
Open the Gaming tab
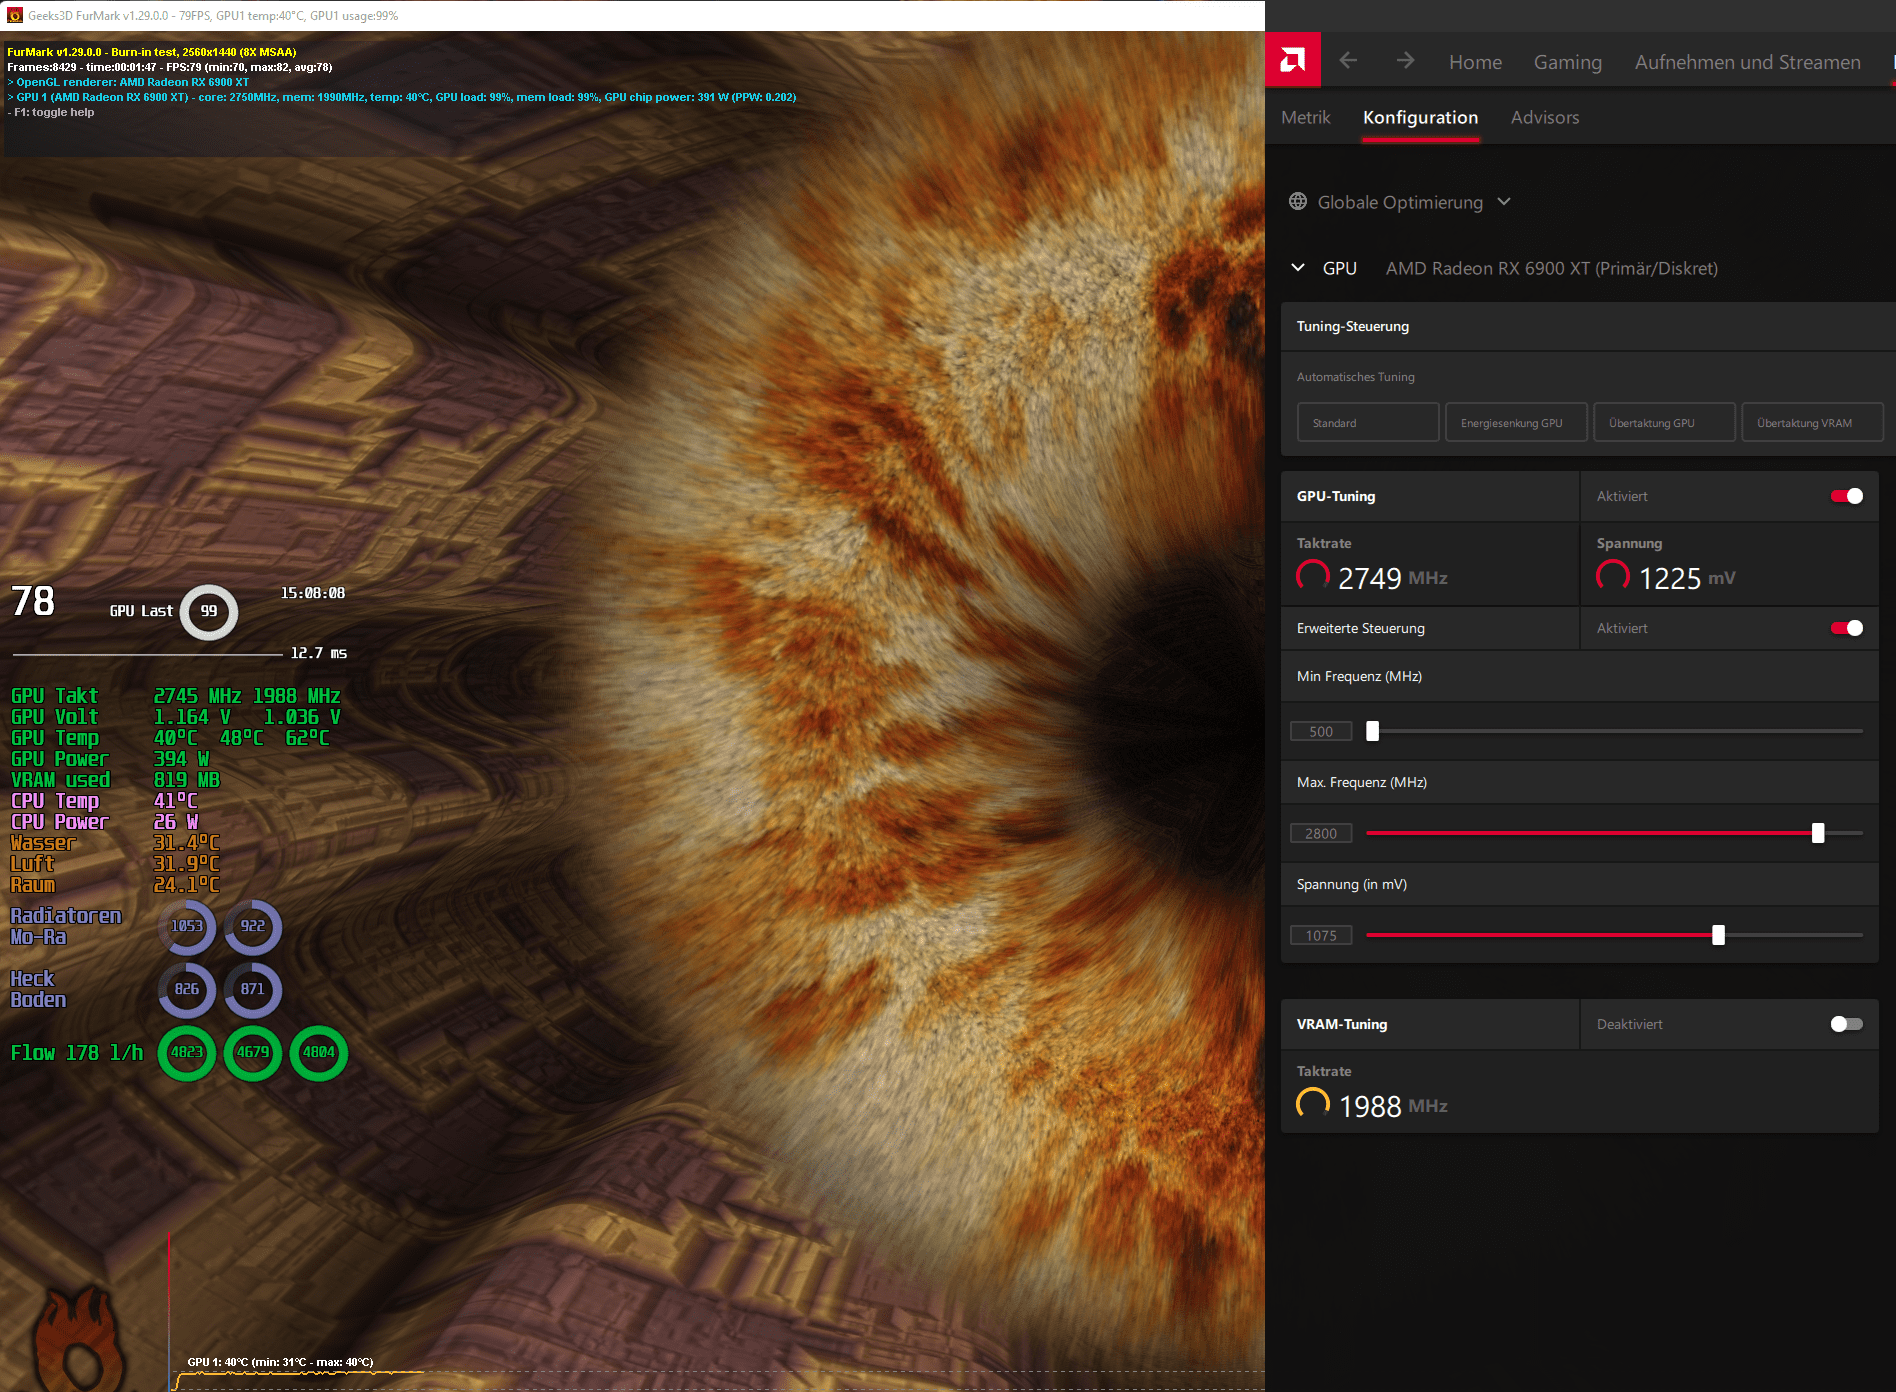pos(1567,62)
